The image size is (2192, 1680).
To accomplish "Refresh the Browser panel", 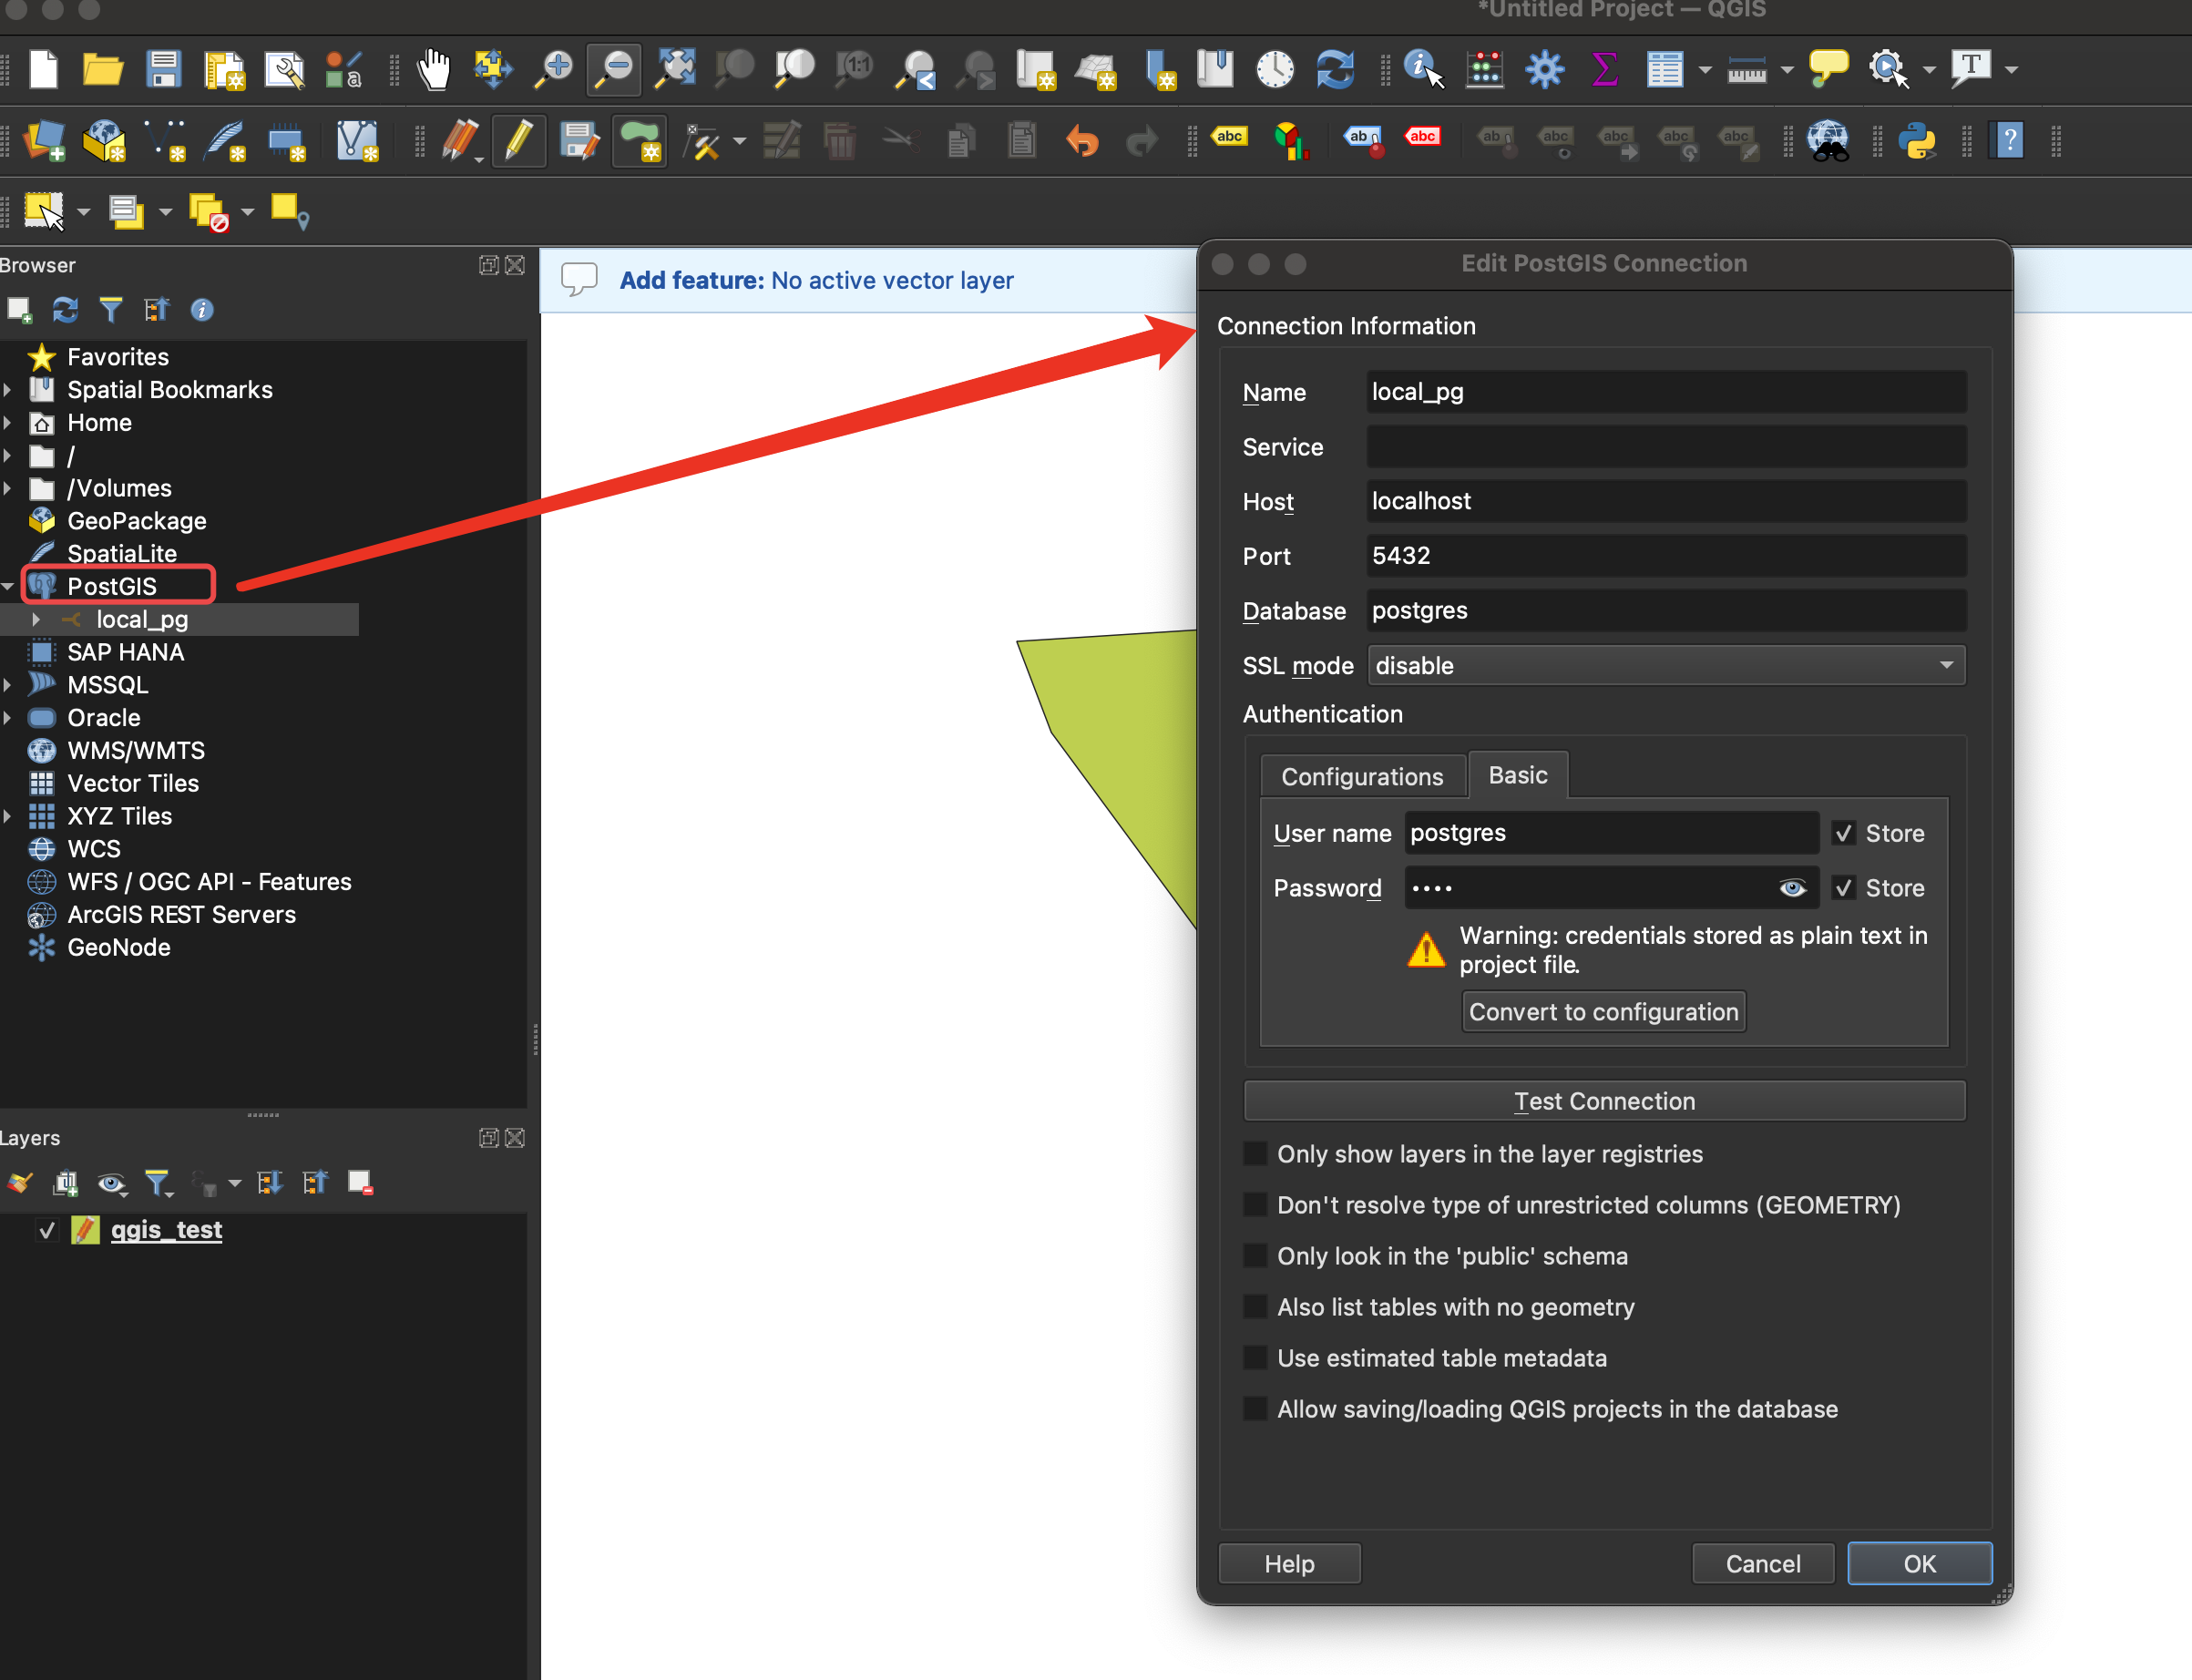I will (x=64, y=310).
